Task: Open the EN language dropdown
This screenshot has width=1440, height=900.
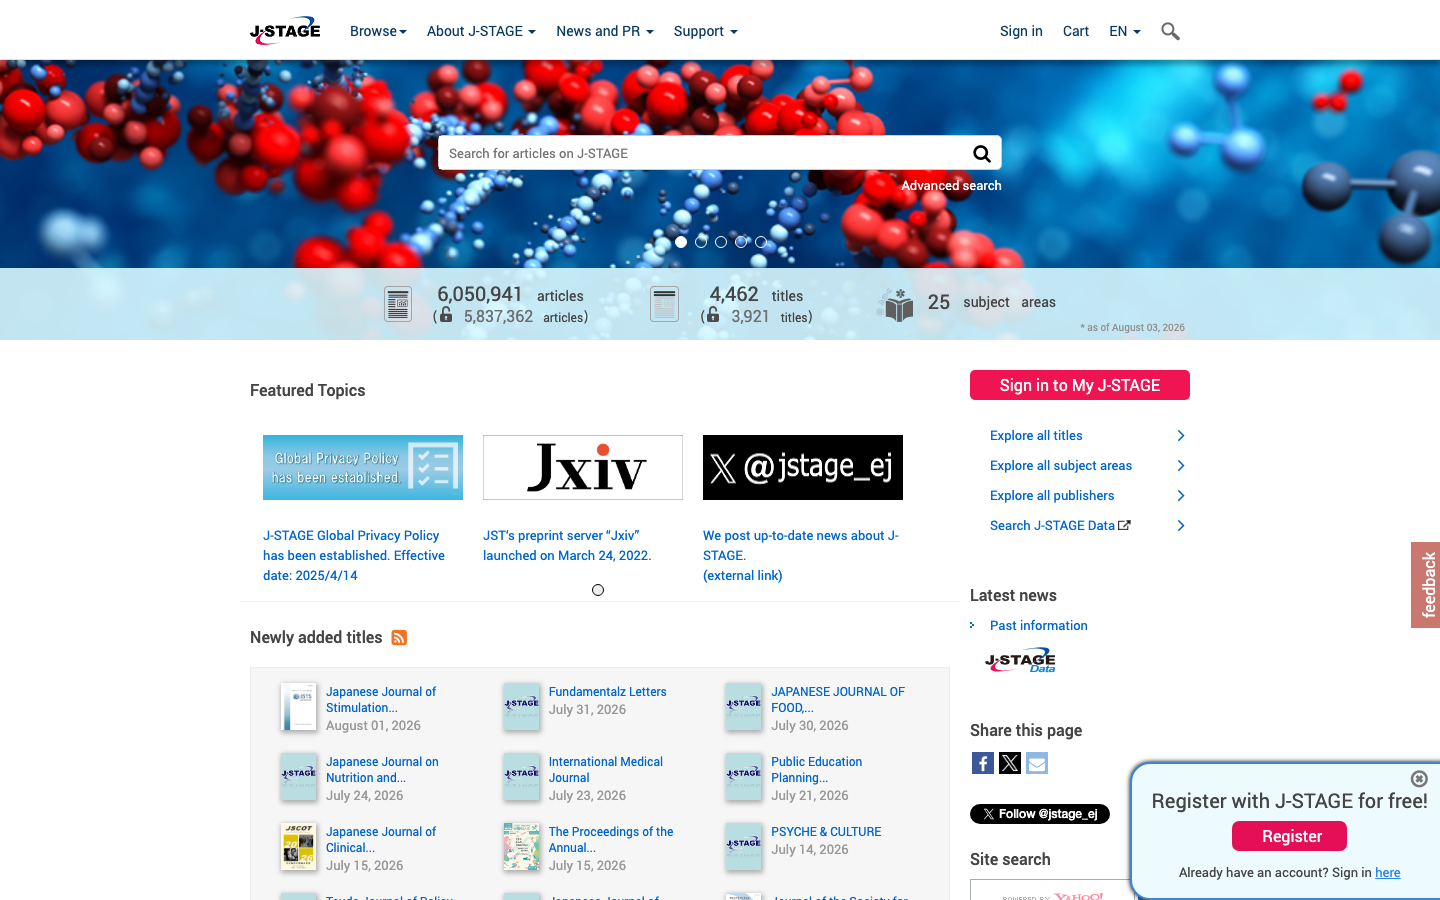Action: (1125, 31)
